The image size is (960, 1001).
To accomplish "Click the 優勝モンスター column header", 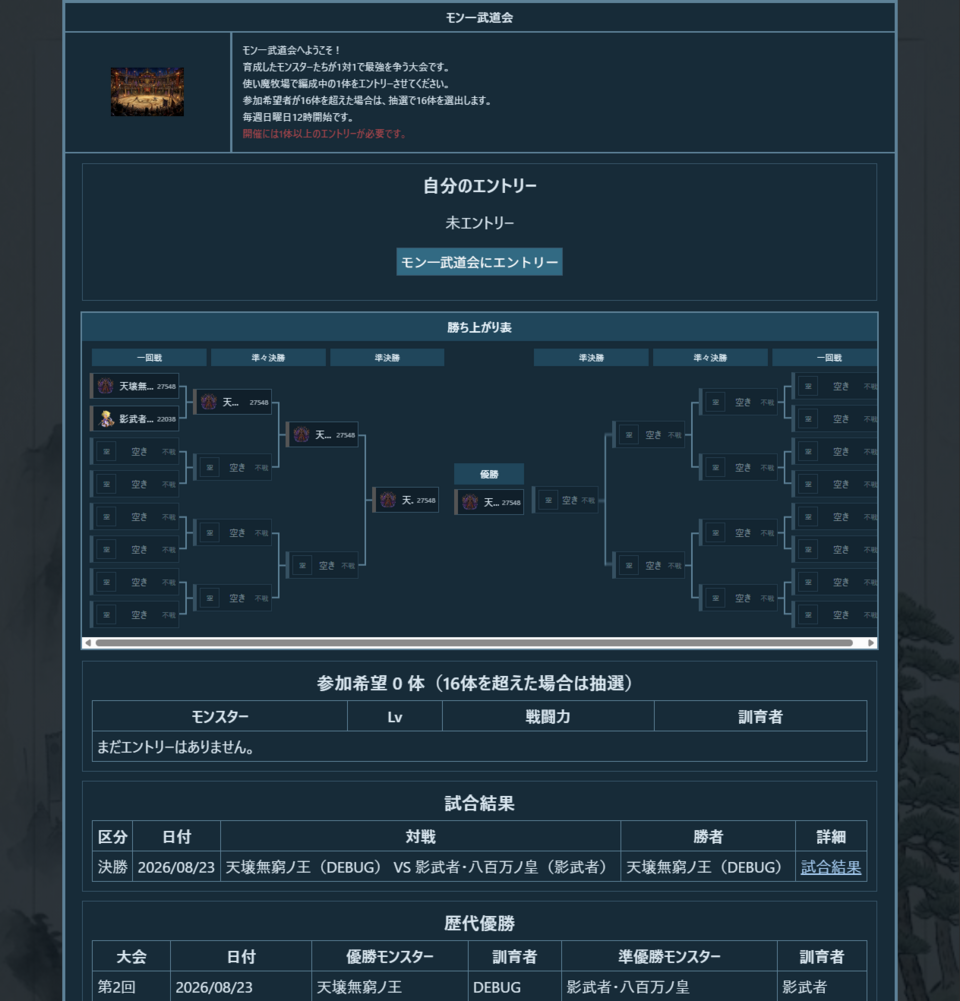I will point(389,956).
